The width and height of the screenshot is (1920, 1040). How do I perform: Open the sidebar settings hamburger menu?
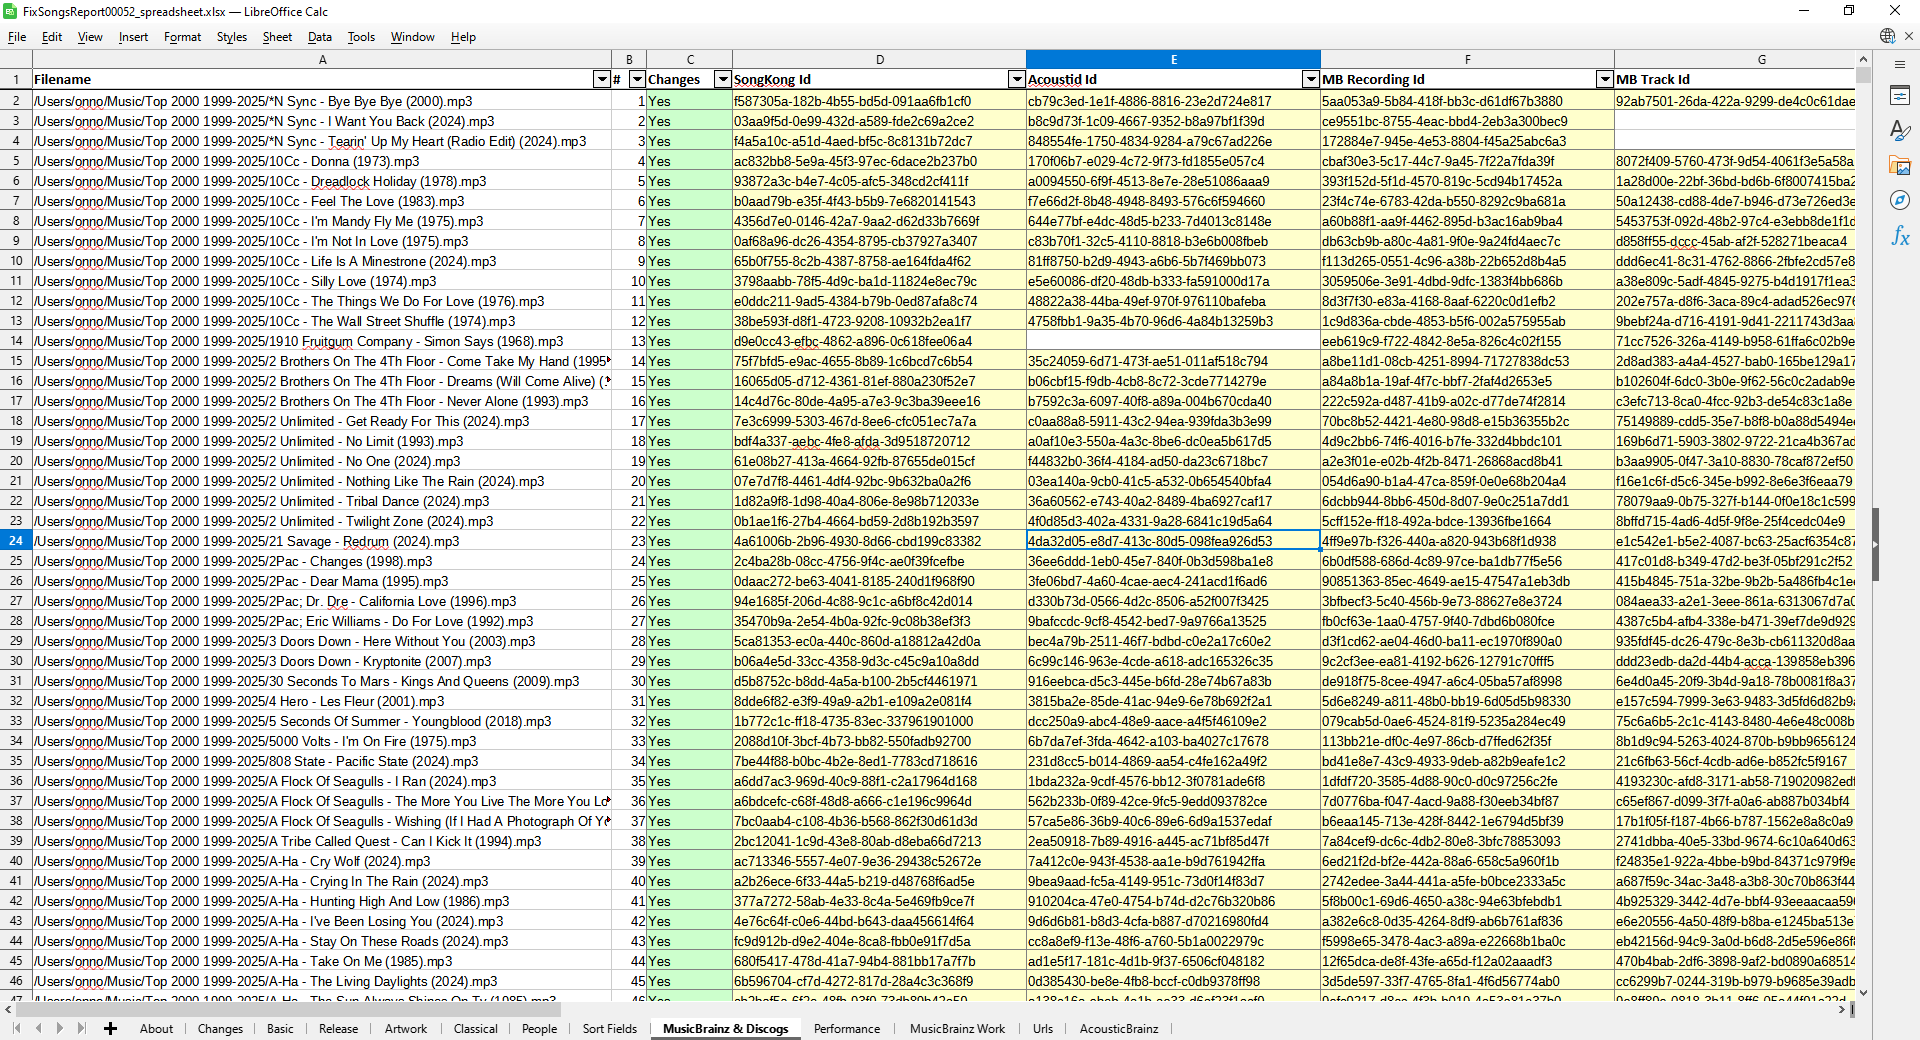1899,64
